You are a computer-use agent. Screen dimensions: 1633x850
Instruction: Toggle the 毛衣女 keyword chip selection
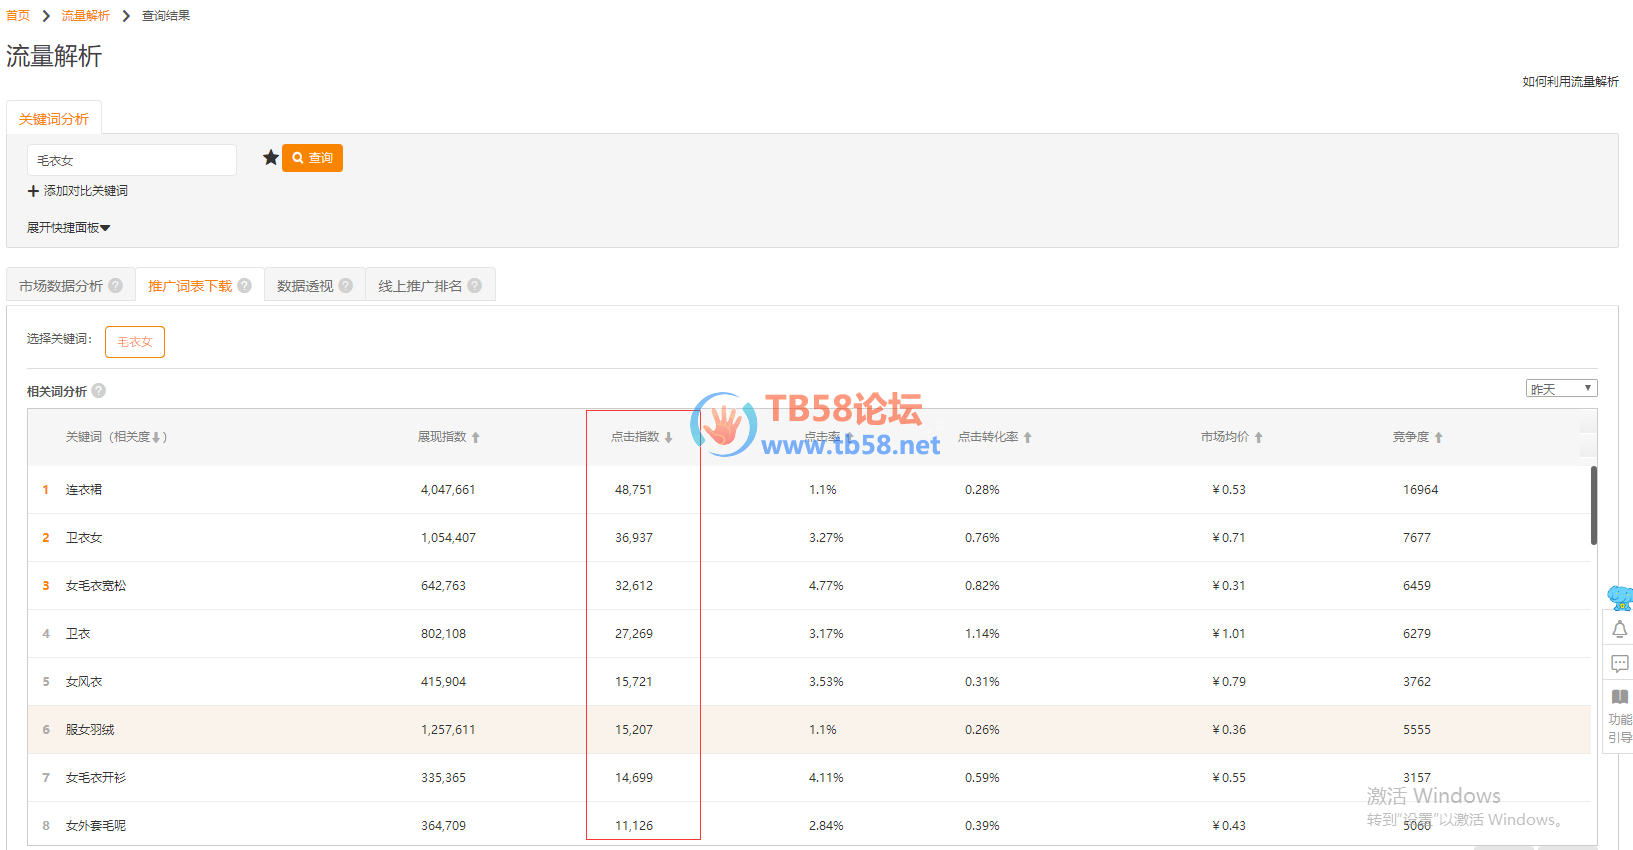coord(135,342)
